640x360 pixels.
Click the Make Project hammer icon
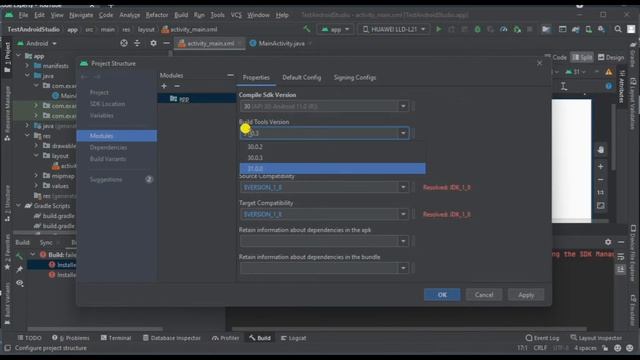coord(307,29)
